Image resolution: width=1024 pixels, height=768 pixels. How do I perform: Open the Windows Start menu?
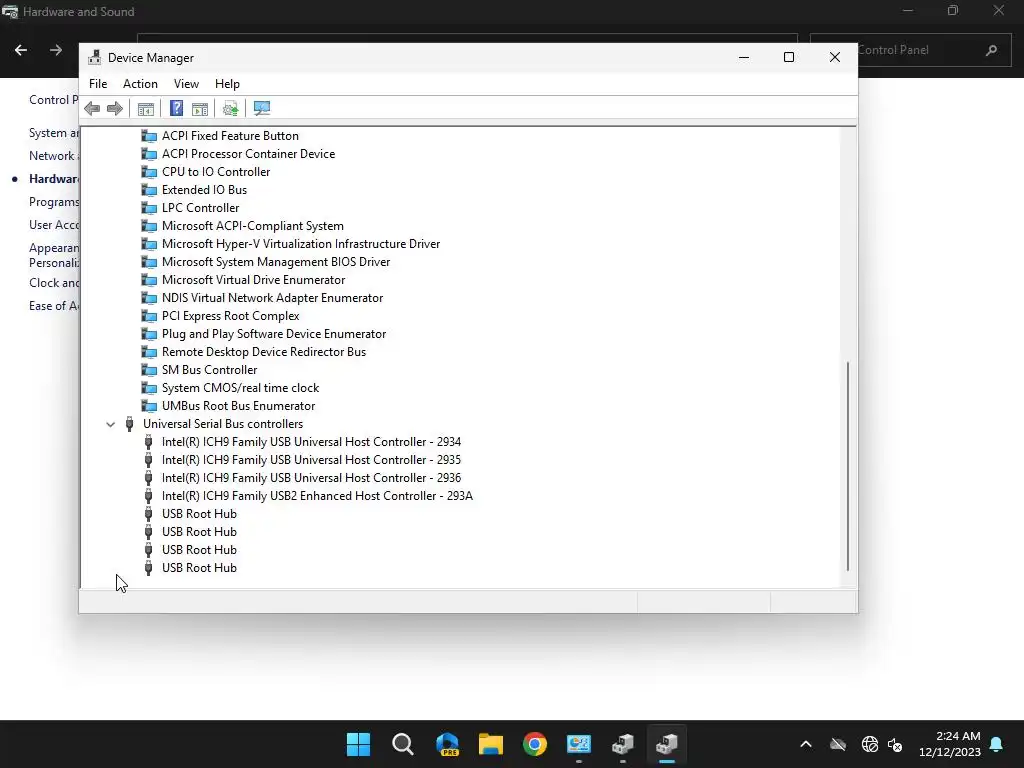(358, 744)
